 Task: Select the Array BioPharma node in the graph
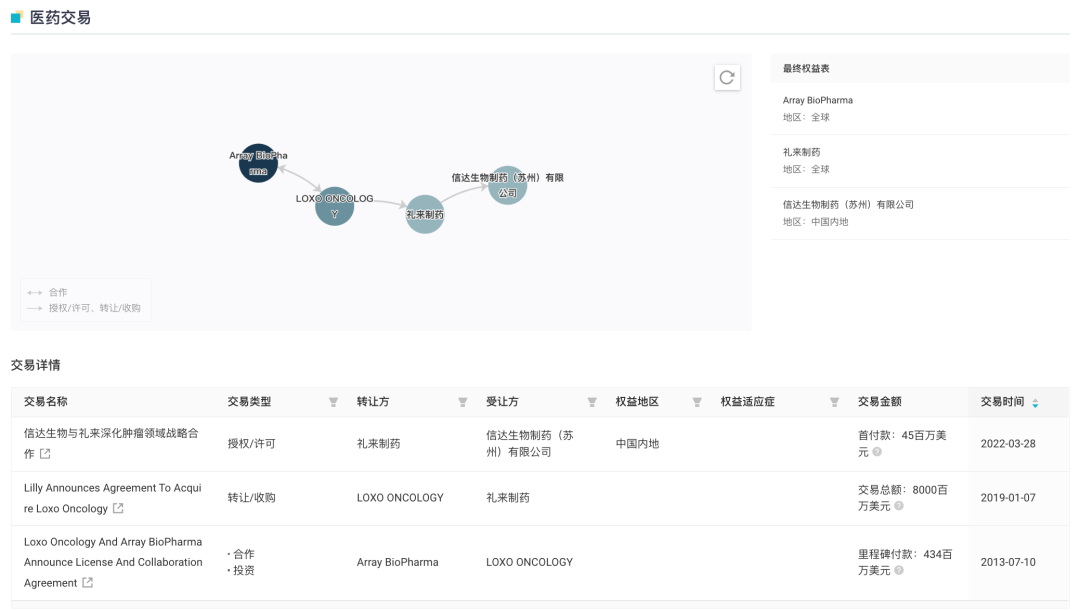(258, 163)
